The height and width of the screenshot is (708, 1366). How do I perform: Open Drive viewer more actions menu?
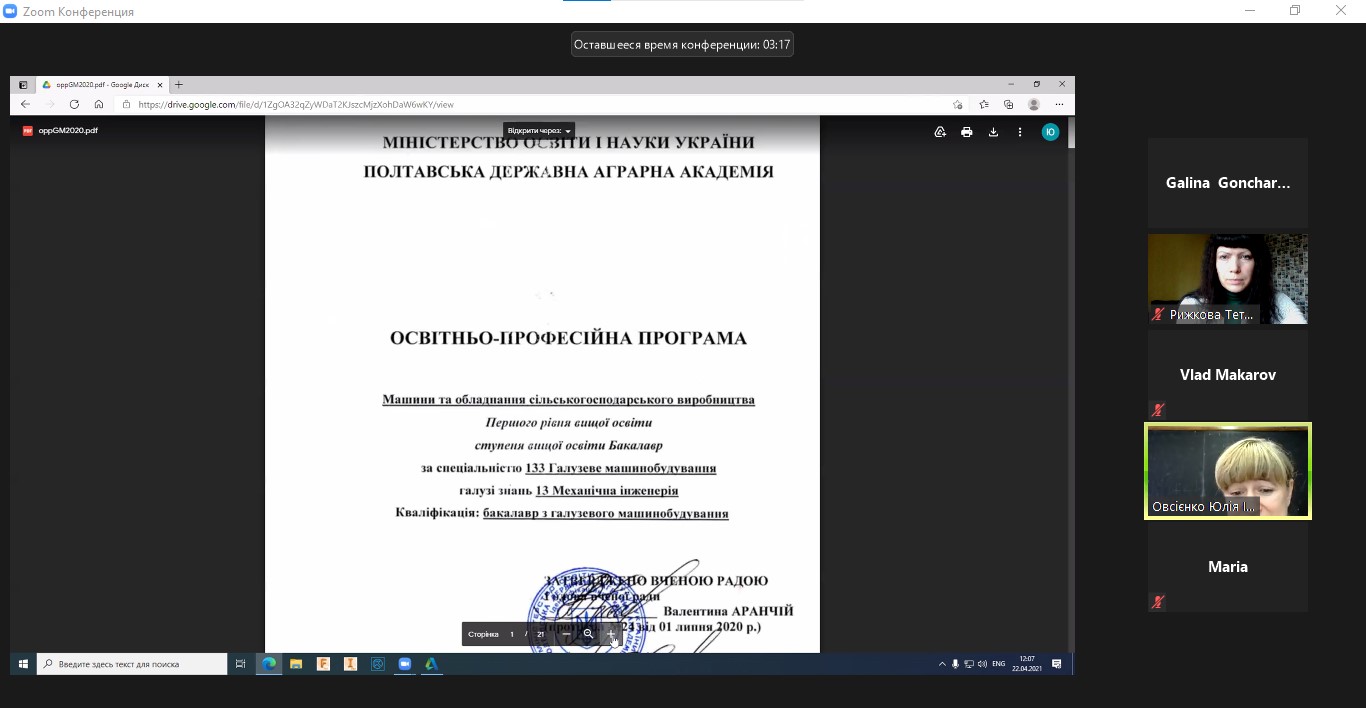(1020, 132)
